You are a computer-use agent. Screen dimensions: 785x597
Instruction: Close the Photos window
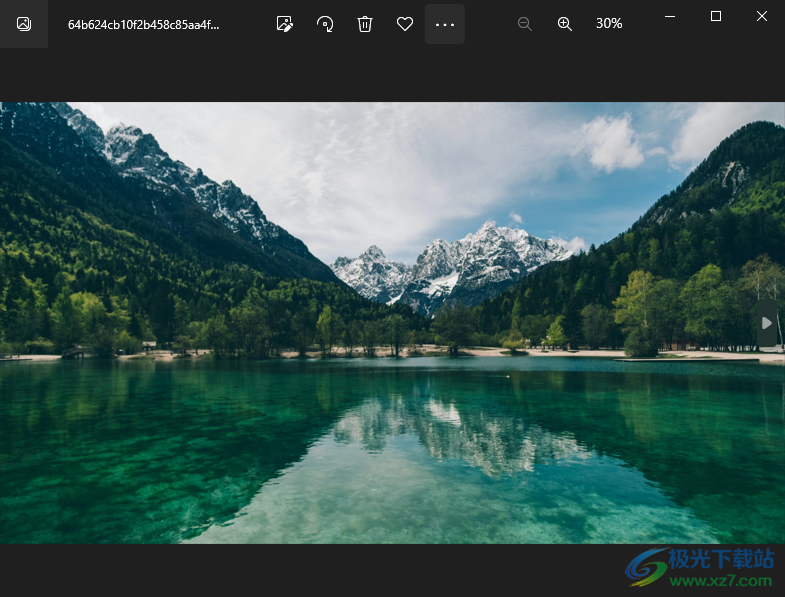(x=762, y=16)
